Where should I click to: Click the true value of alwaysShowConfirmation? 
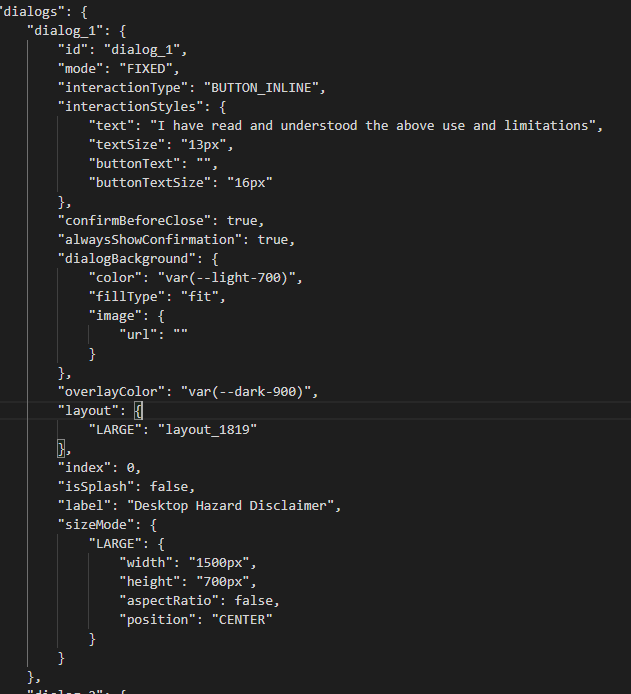(277, 239)
